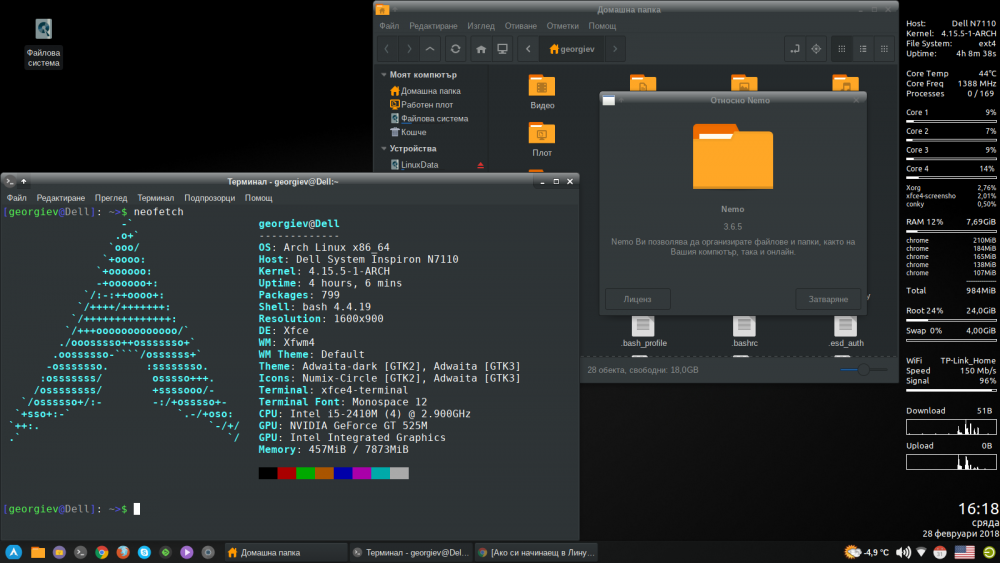
Task: Open Nemo 'Отметки' menu
Action: (x=562, y=26)
